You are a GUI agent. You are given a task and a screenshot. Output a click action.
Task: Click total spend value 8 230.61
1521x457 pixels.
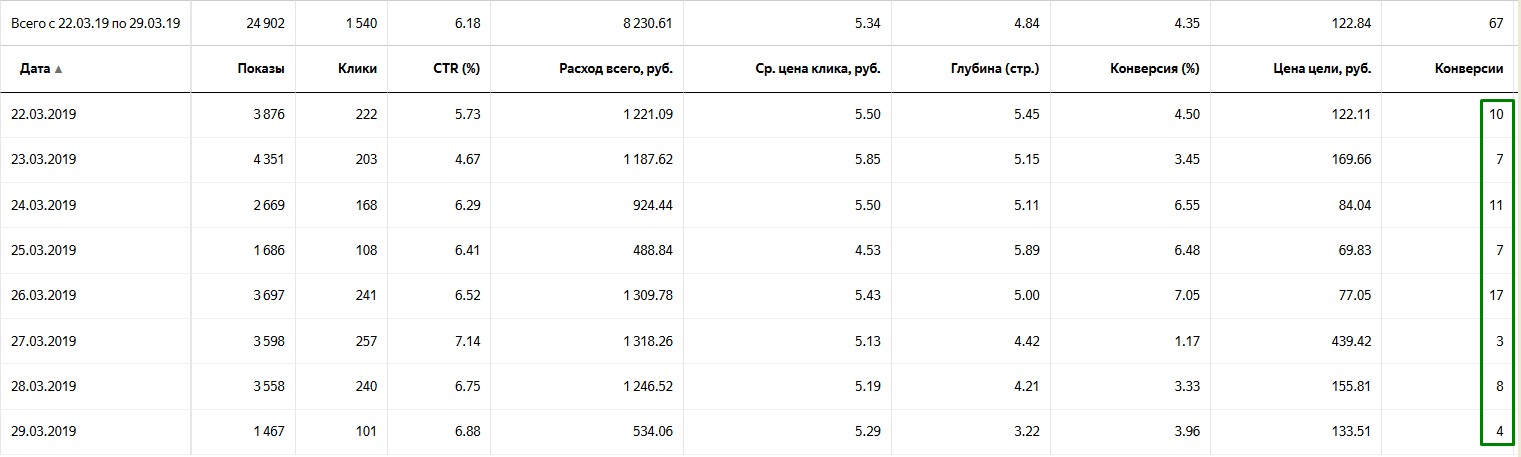pyautogui.click(x=641, y=23)
